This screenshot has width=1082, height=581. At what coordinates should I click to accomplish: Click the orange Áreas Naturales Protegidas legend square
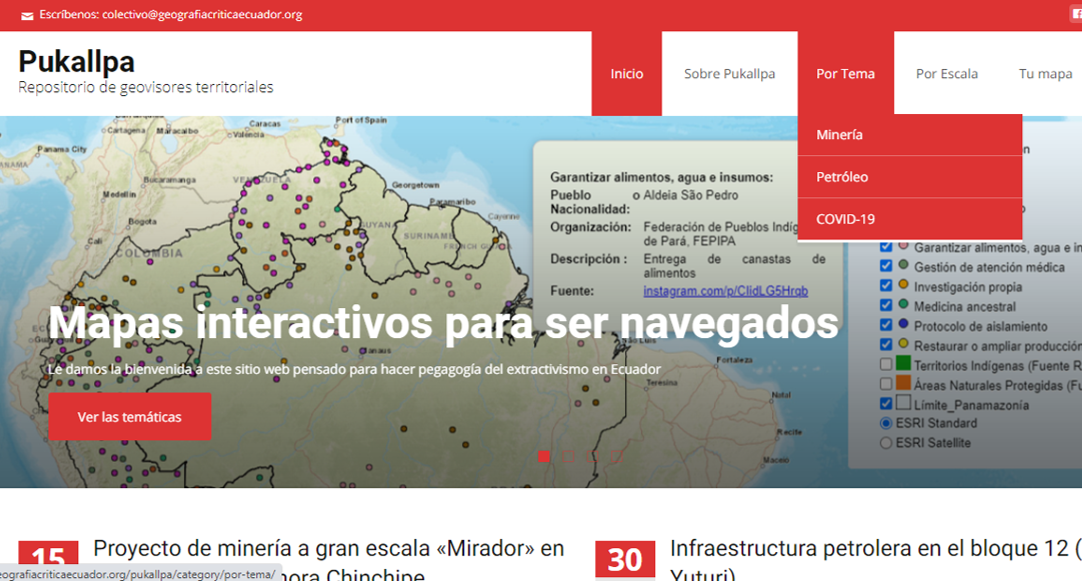pyautogui.click(x=903, y=384)
